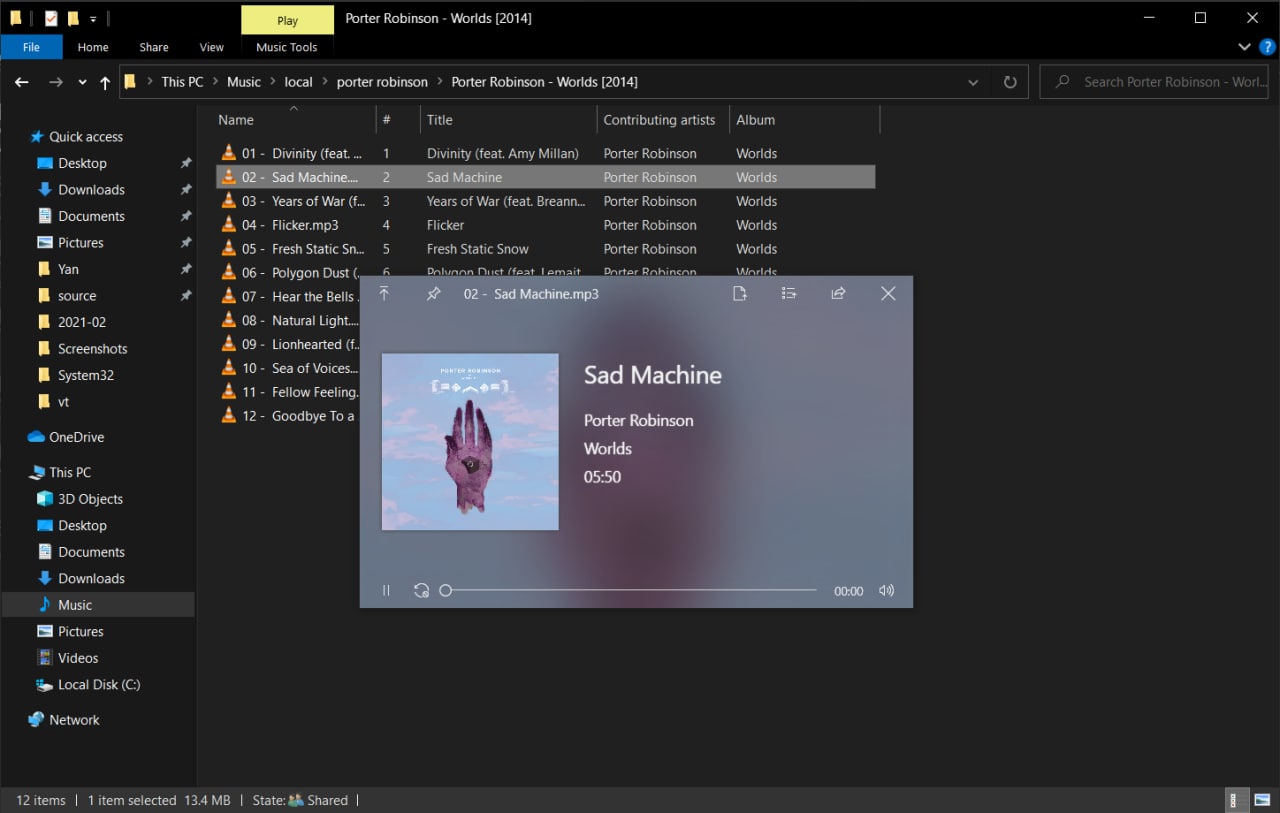Open the Screenshots folder in navigation pane
This screenshot has height=813, width=1280.
pyautogui.click(x=92, y=349)
